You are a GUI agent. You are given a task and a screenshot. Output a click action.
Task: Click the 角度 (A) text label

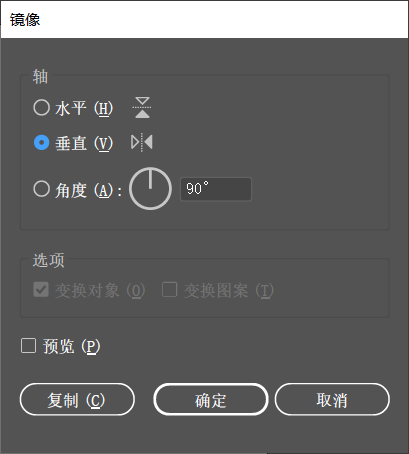[88, 191]
